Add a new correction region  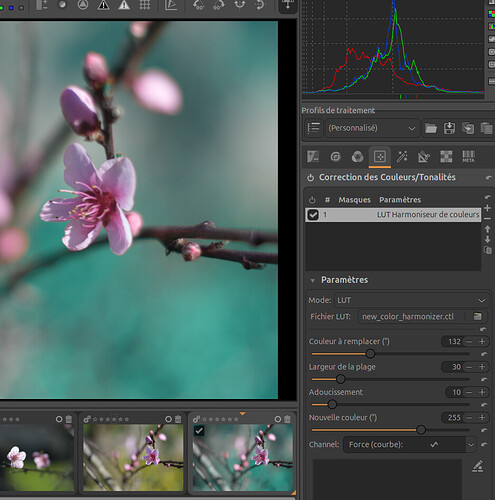tap(487, 208)
